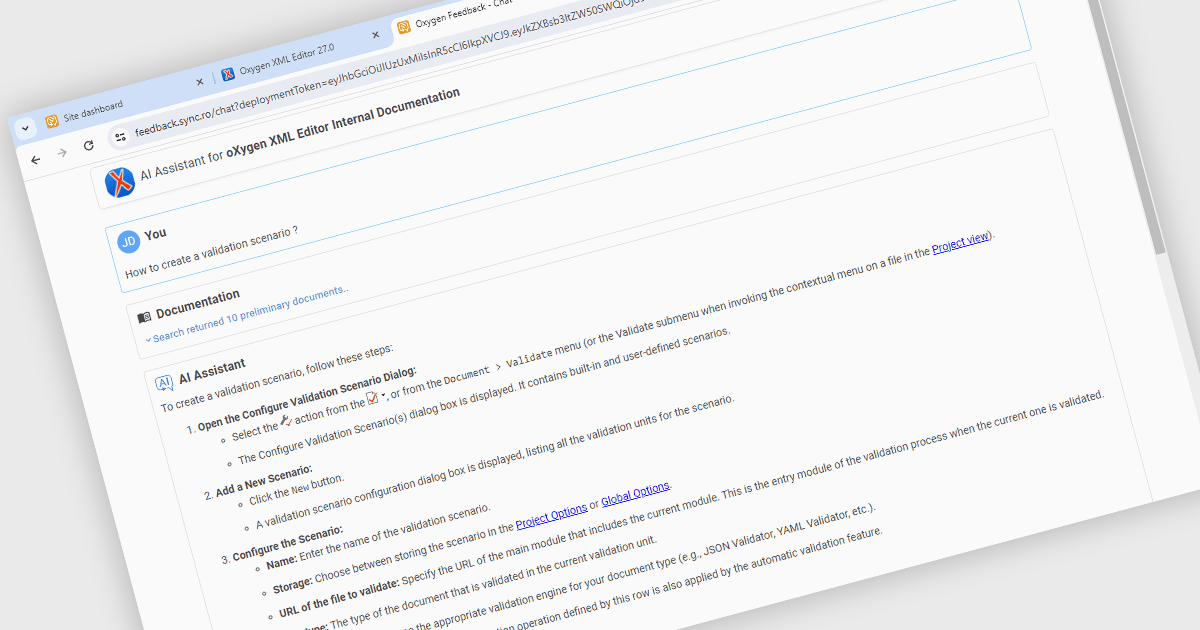Close the Site dashboard tab
The height and width of the screenshot is (630, 1200).
199,81
